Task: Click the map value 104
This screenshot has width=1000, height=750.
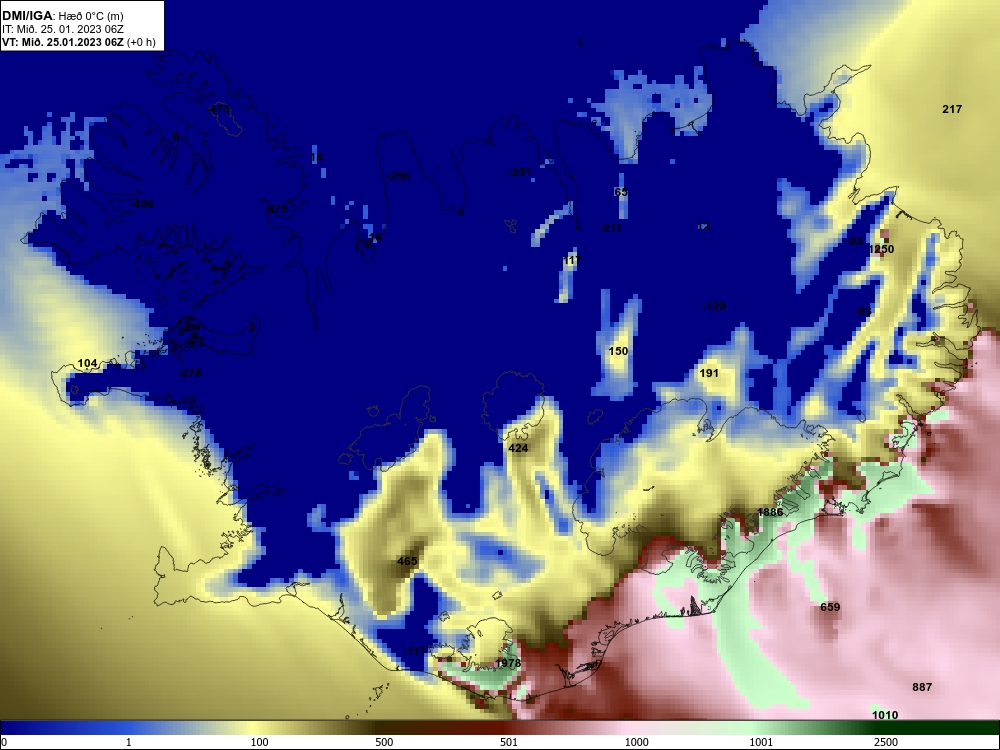Action: pyautogui.click(x=87, y=364)
